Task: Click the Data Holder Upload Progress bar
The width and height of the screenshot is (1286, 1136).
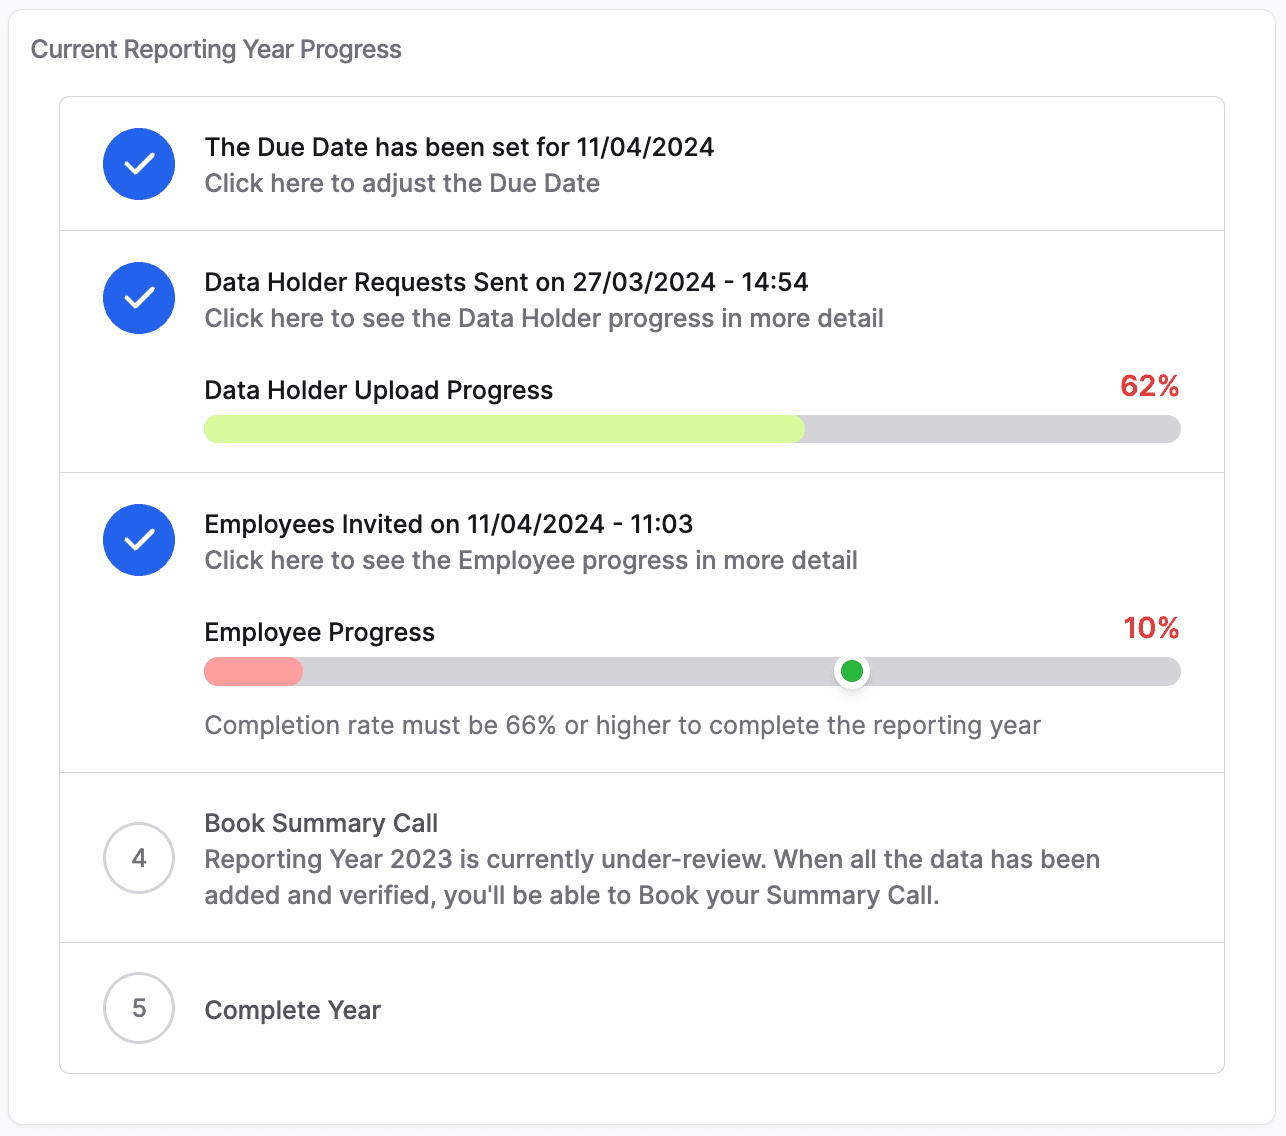Action: [x=692, y=429]
